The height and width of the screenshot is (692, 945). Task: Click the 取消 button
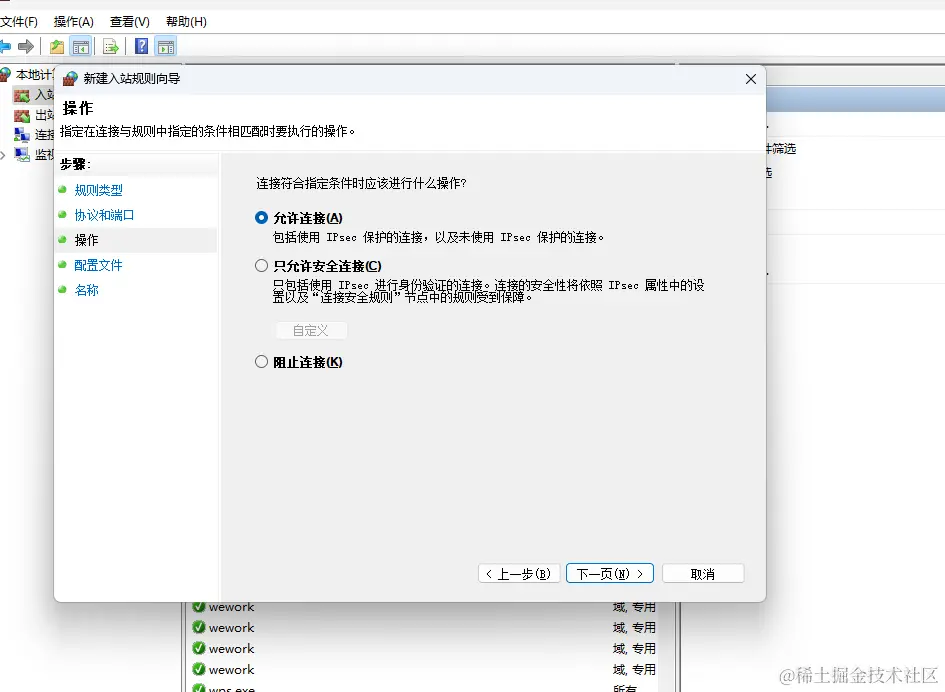(703, 573)
